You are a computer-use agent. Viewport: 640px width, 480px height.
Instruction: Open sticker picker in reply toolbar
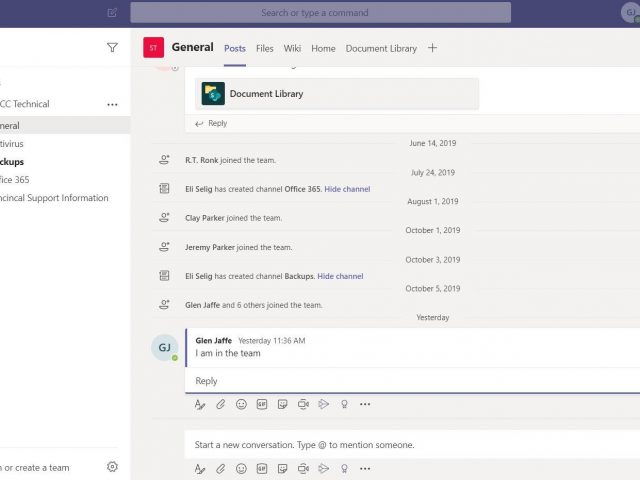pos(282,404)
